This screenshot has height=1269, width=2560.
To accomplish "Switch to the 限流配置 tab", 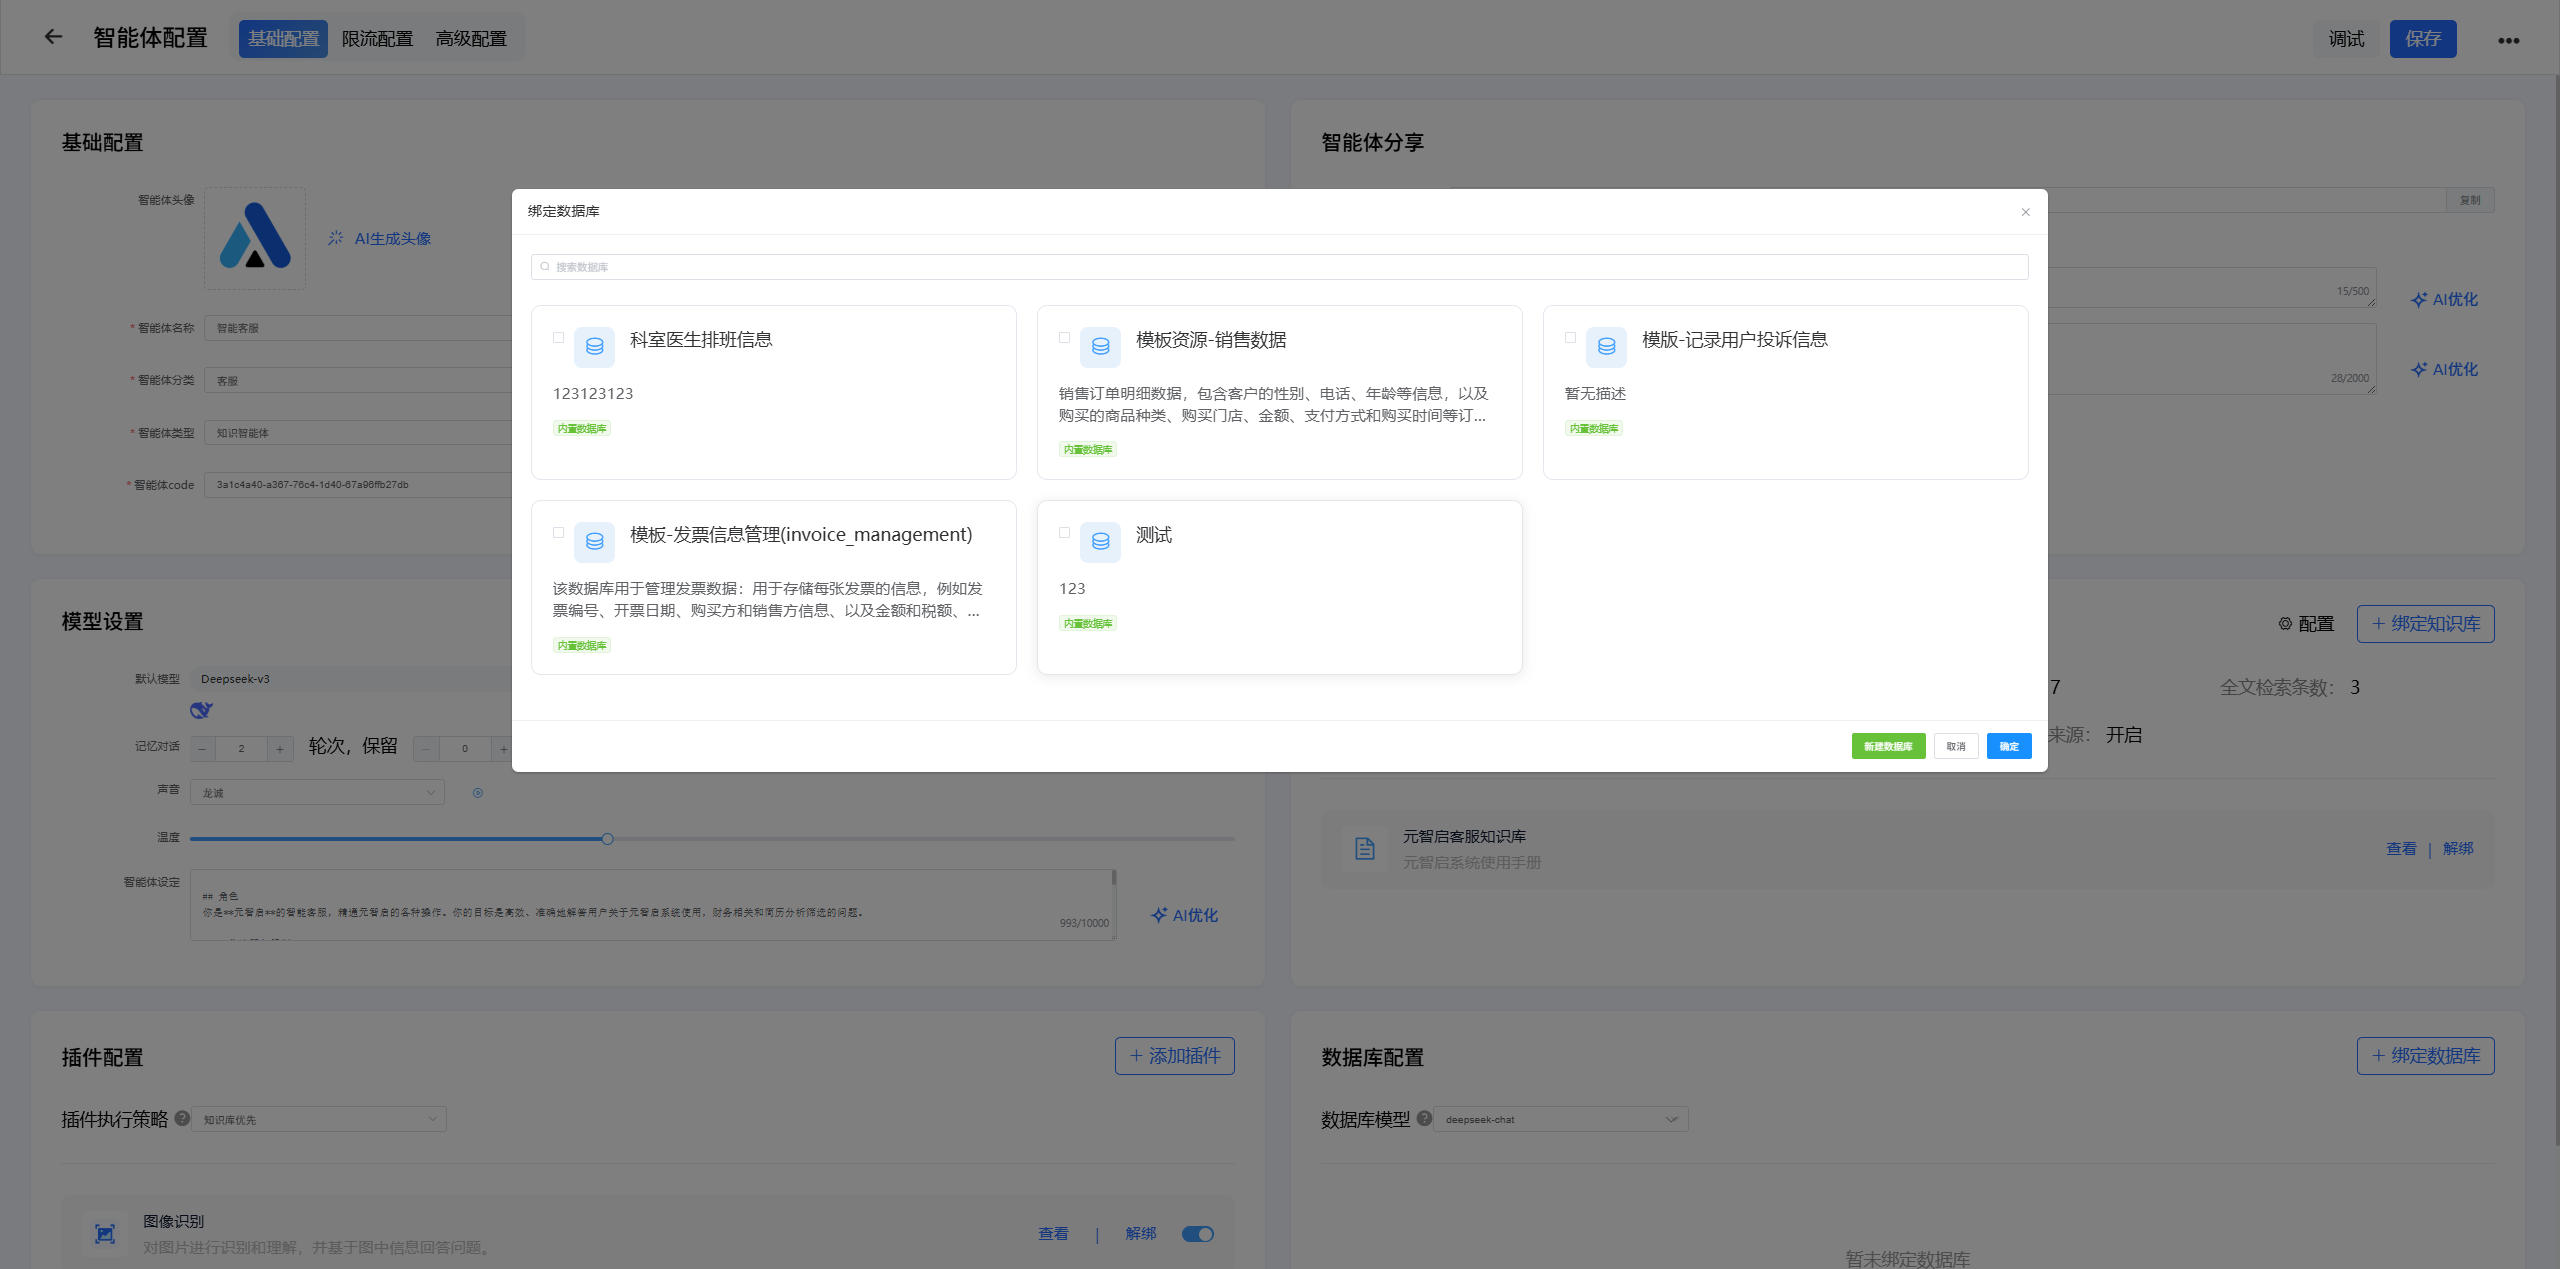I will click(377, 39).
